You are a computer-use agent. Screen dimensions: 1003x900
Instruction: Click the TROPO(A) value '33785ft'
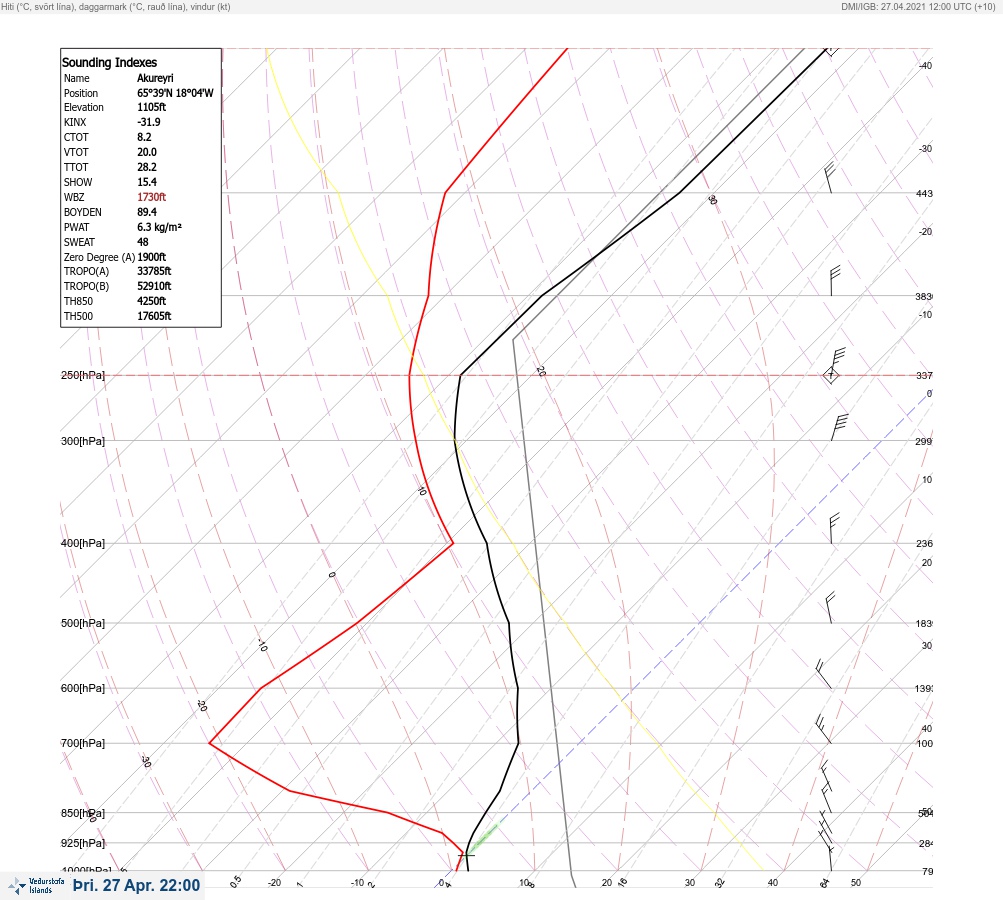tap(154, 271)
